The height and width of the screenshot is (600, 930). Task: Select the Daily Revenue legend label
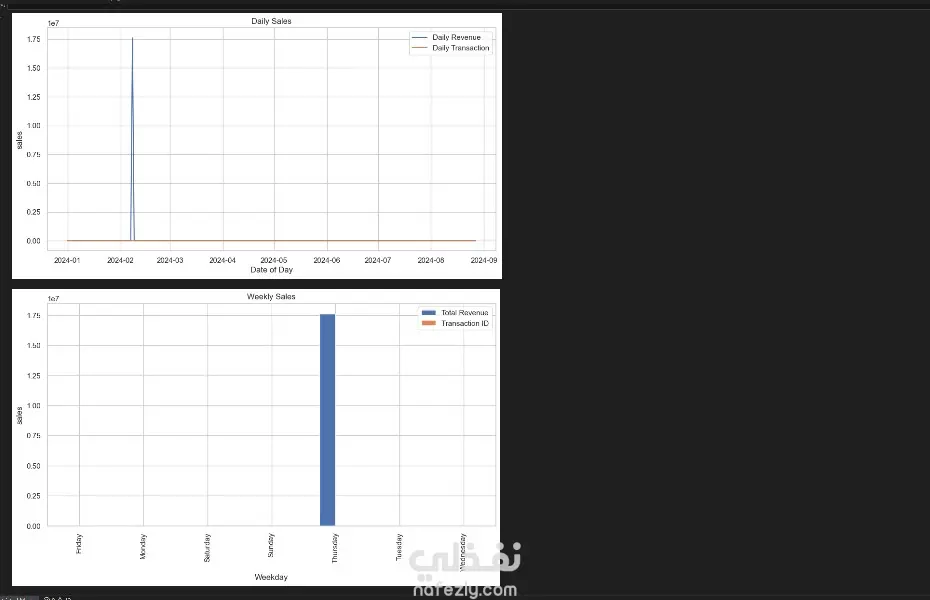click(x=456, y=37)
